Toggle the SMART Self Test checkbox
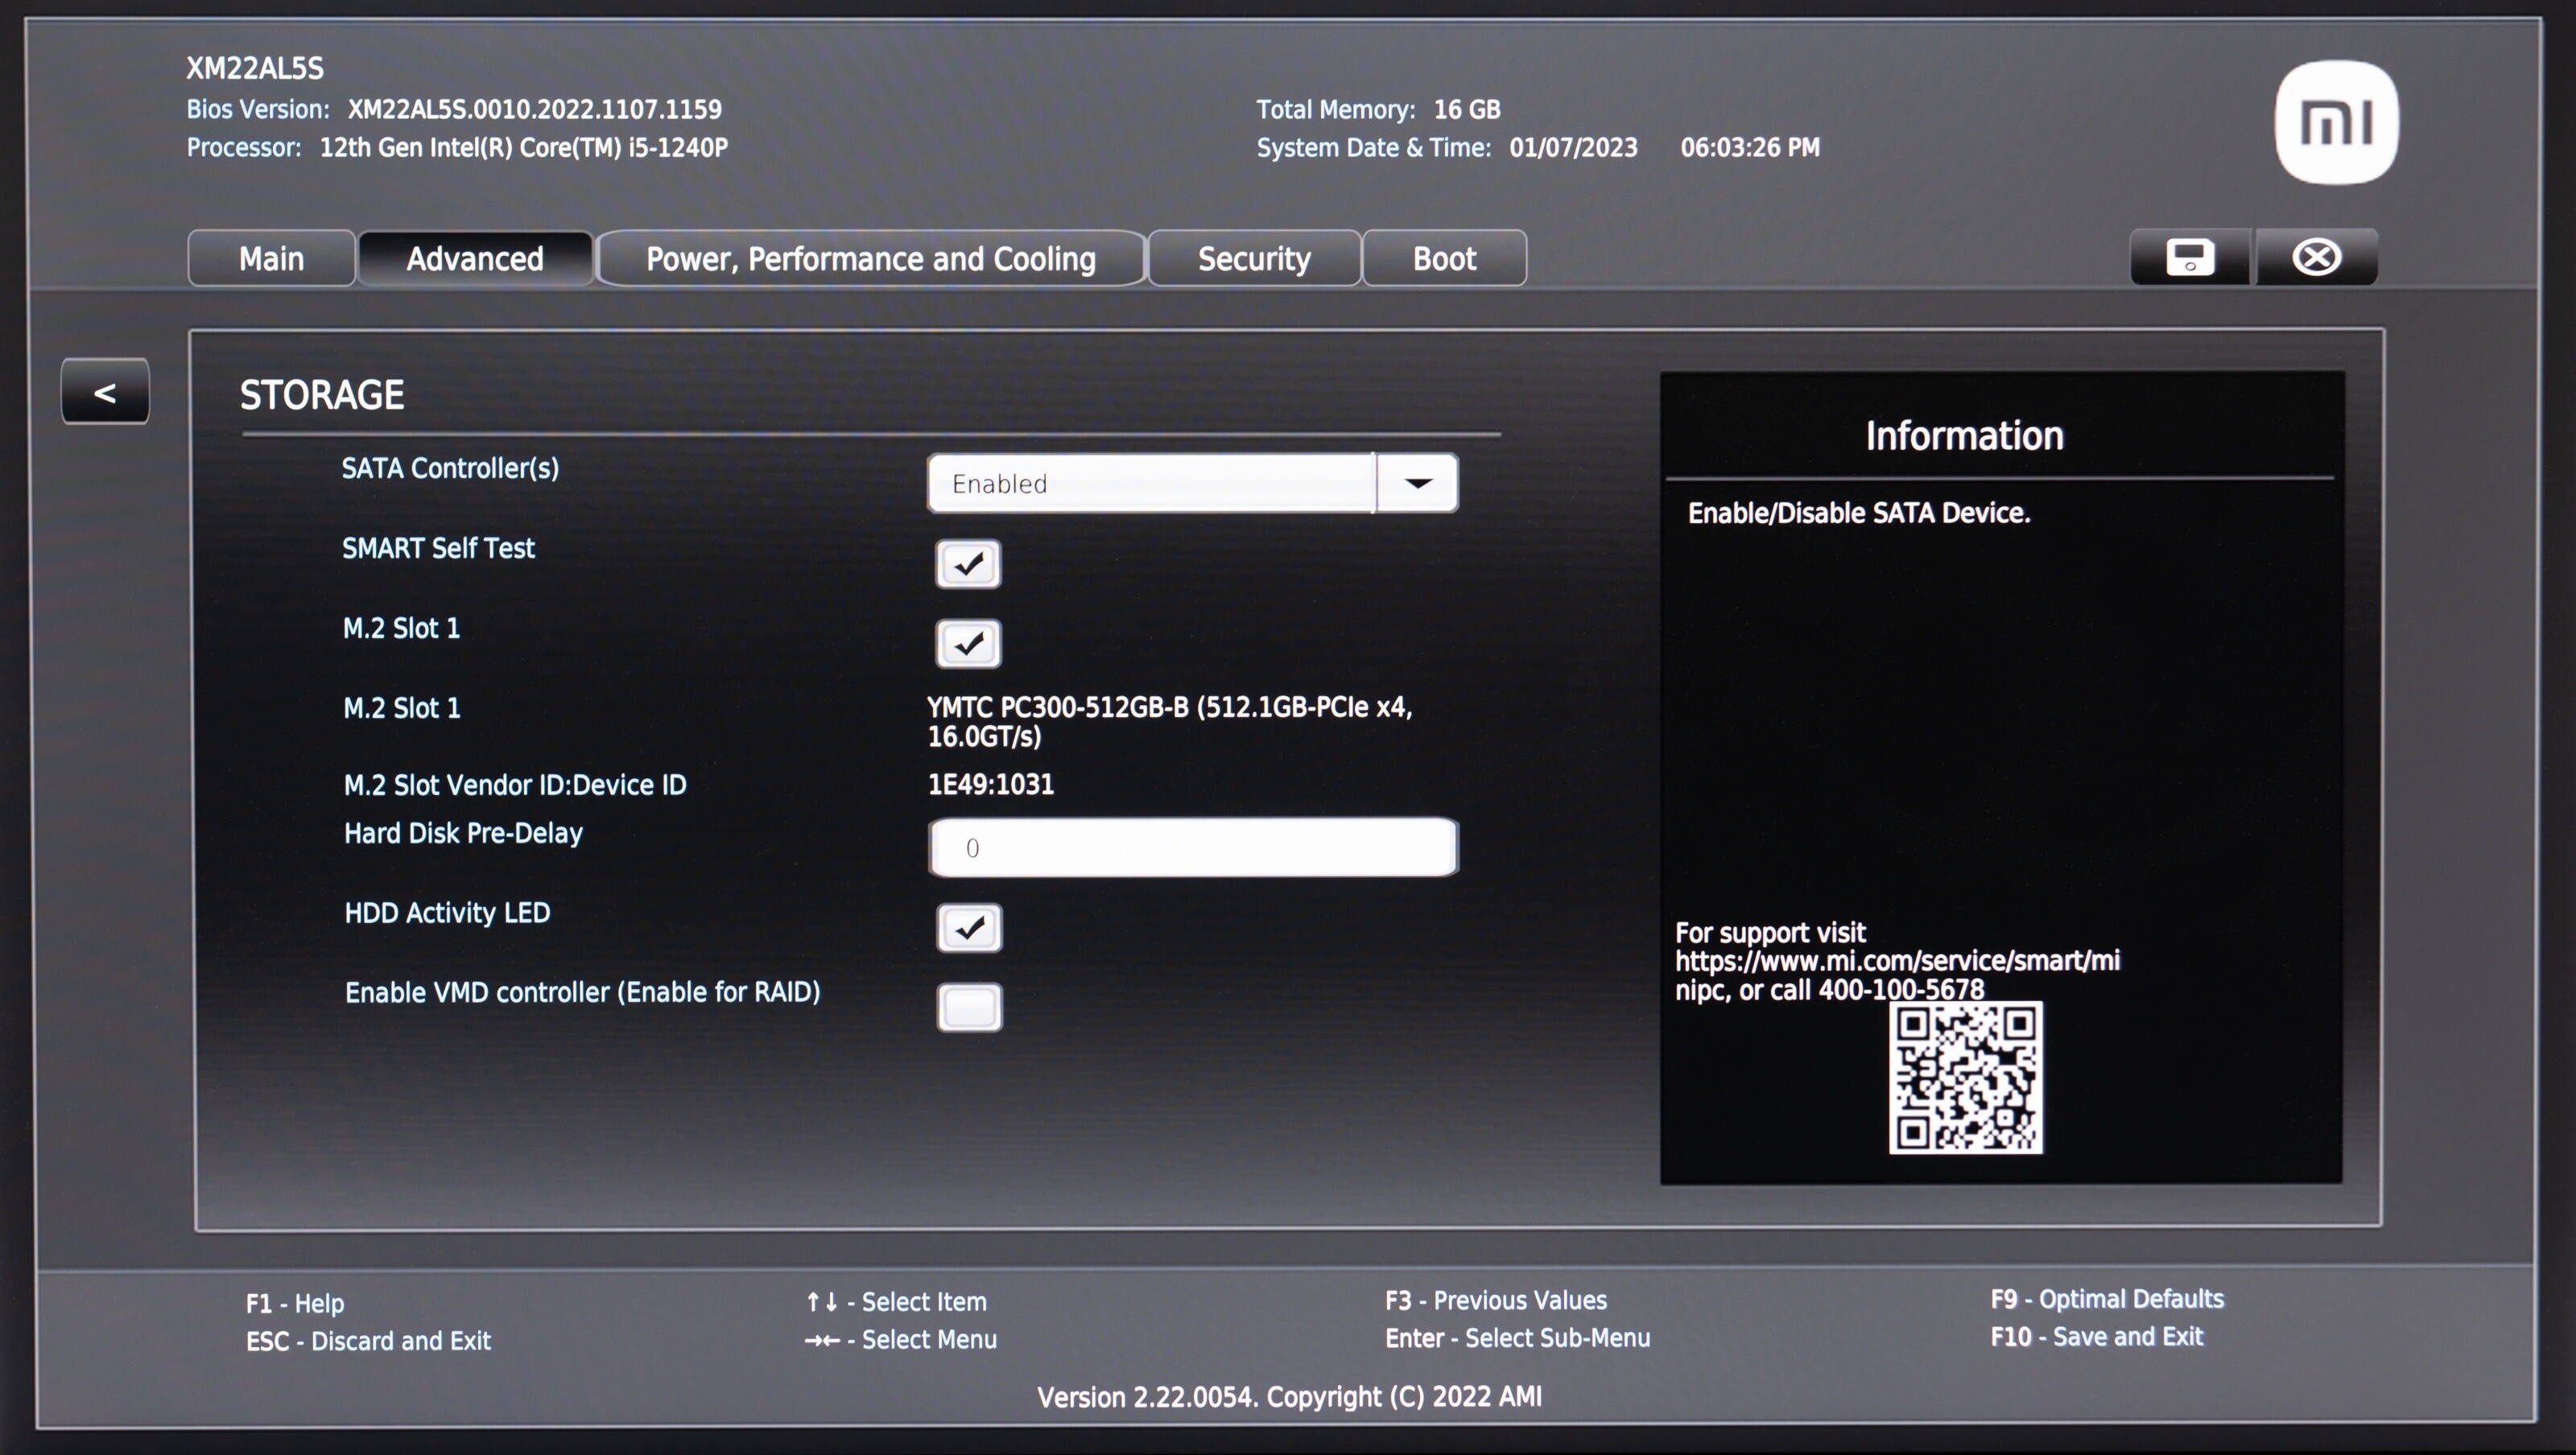The image size is (2576, 1455). pos(968,564)
